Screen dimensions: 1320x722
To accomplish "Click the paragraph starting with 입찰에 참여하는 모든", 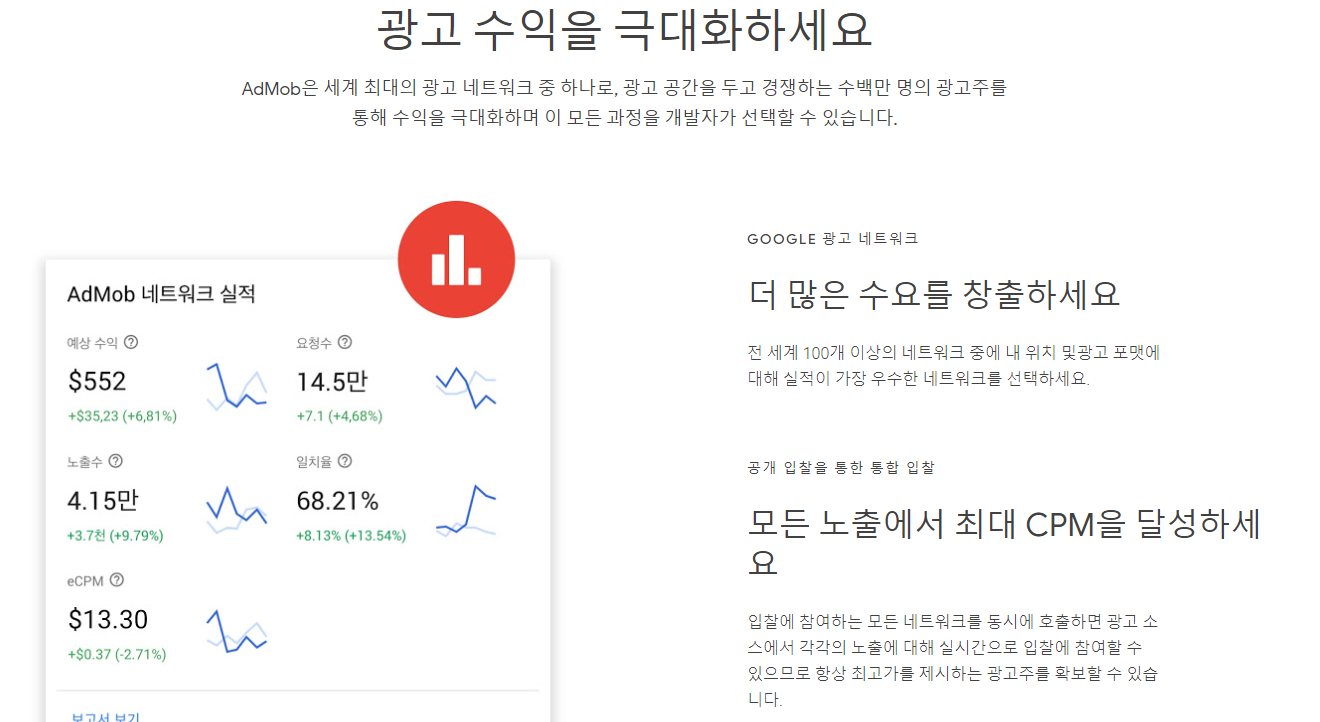I will (x=953, y=660).
